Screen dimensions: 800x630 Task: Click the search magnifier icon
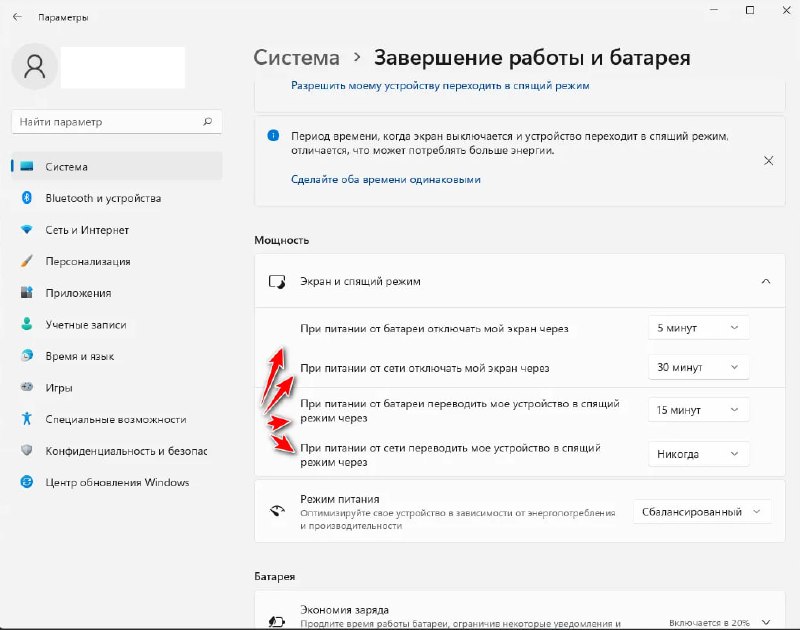[x=207, y=121]
